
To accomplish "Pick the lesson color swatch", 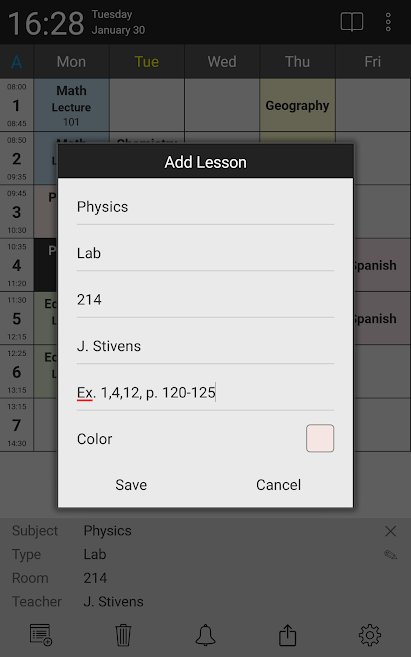I will click(320, 438).
